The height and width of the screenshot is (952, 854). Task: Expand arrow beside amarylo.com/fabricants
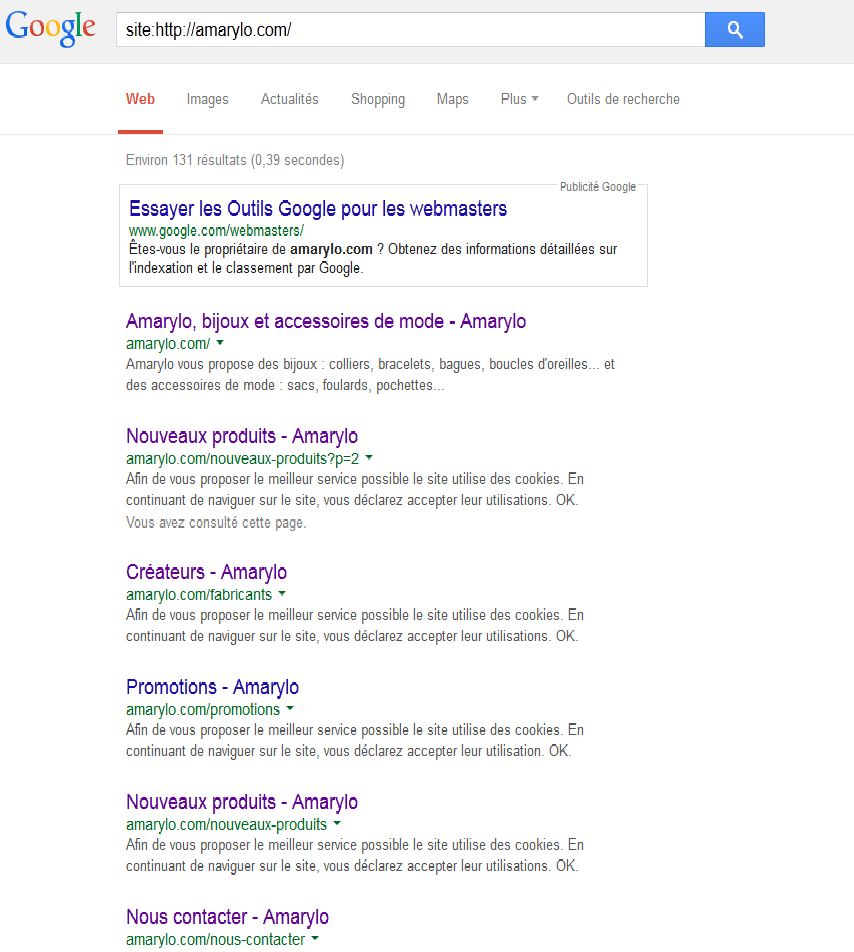[x=282, y=594]
